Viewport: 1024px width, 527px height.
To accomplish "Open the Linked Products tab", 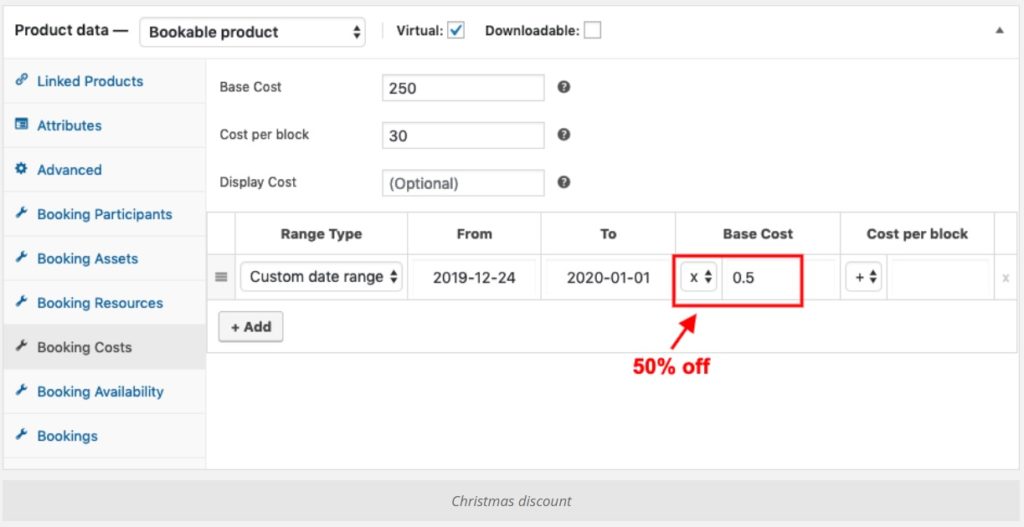I will tap(104, 81).
